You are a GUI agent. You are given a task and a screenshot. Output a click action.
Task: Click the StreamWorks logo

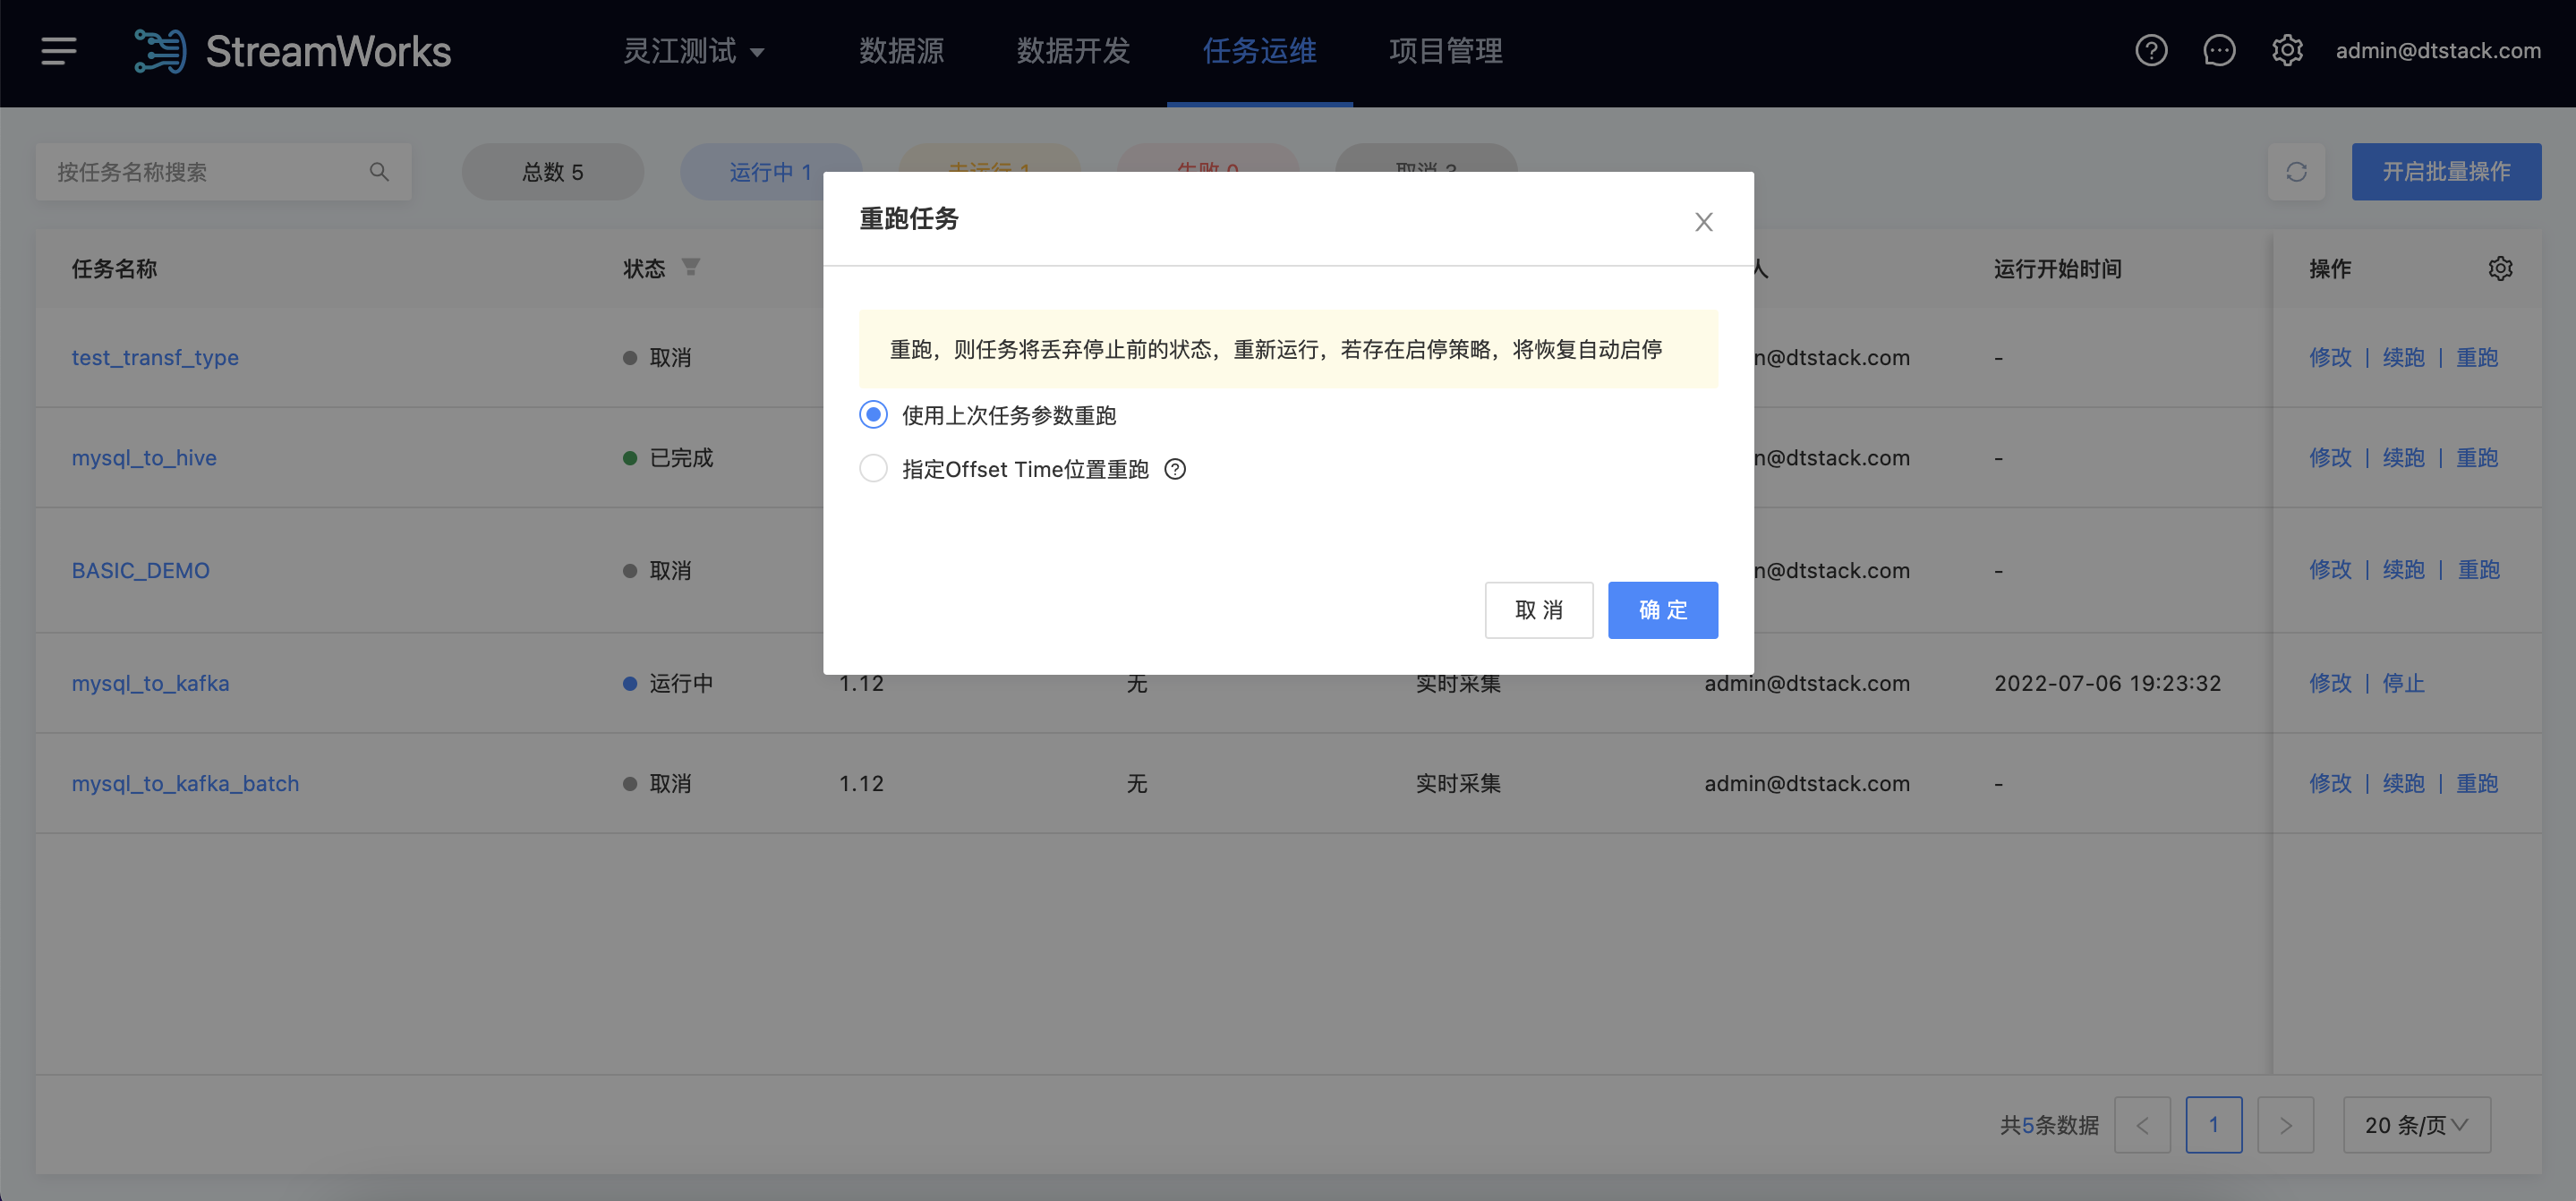coord(293,51)
